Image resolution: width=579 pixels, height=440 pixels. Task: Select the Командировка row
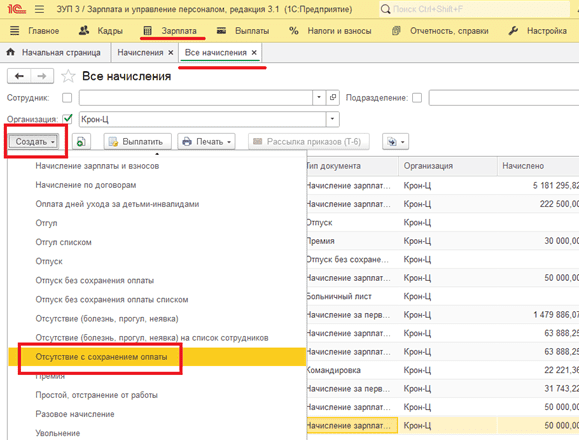click(443, 370)
